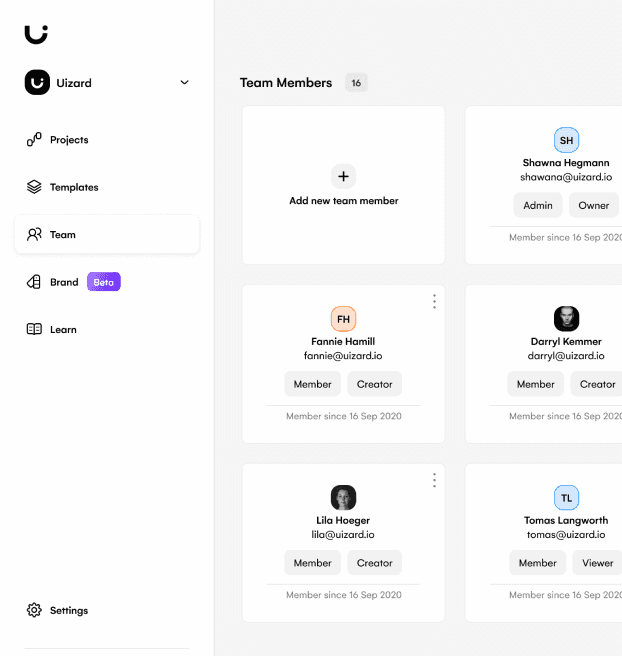The height and width of the screenshot is (656, 622).
Task: Click Tomas Langworth's Member tag
Action: point(538,563)
